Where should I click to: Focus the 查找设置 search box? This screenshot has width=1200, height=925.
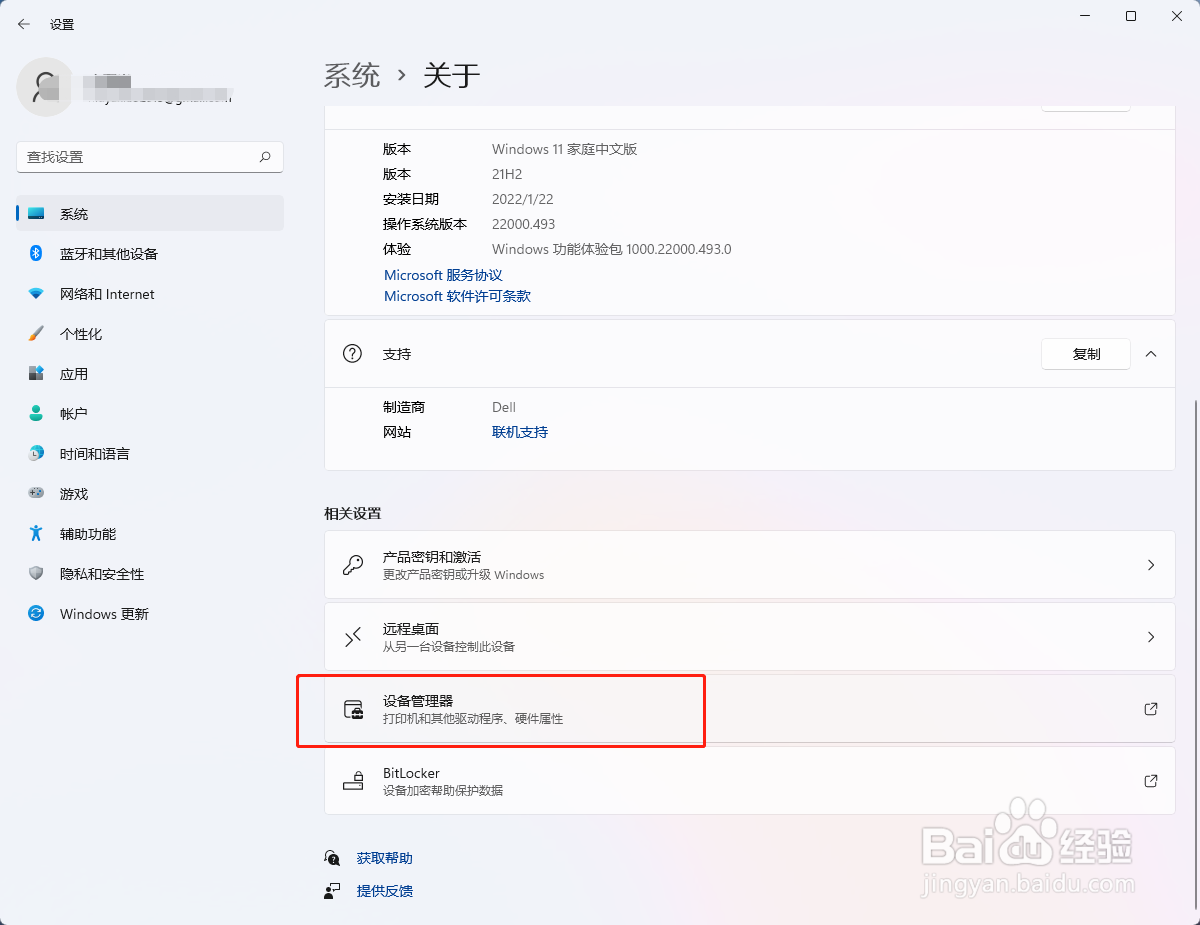point(150,157)
